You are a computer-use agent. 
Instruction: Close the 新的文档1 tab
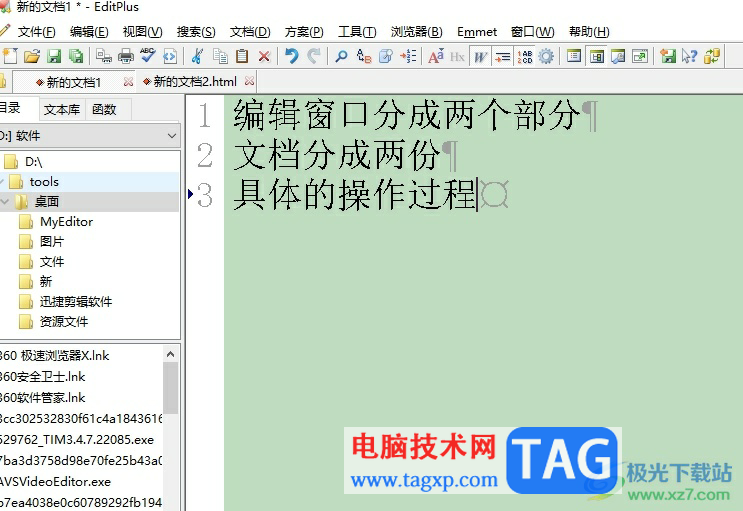[128, 82]
